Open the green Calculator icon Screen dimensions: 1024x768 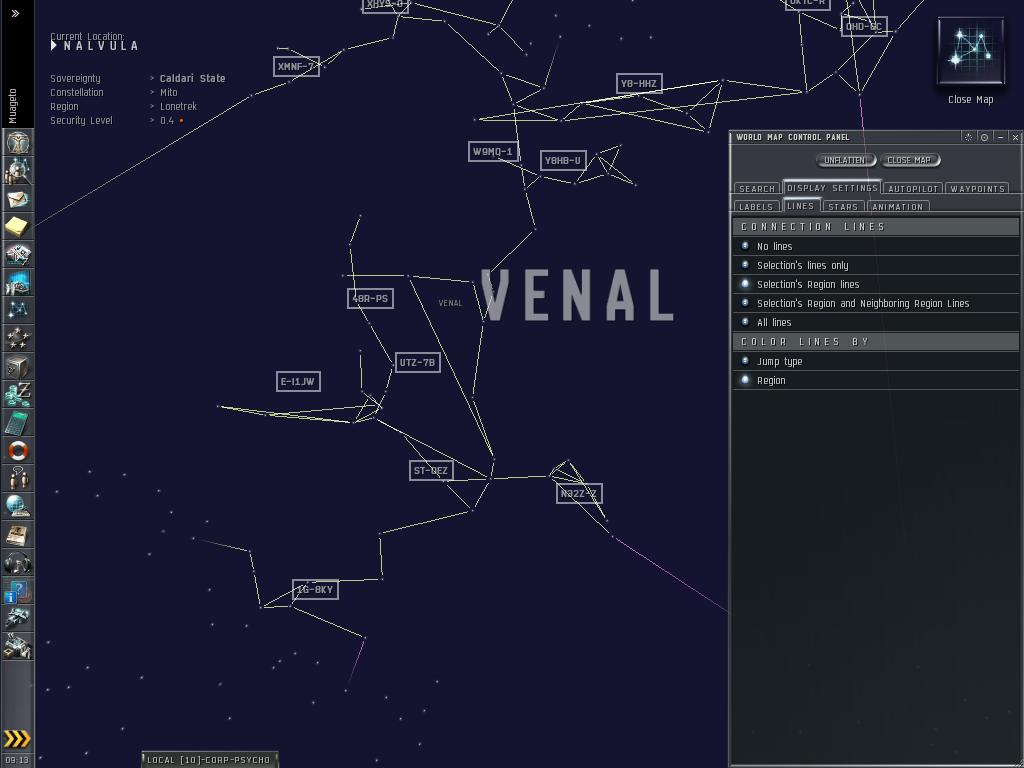tap(18, 423)
